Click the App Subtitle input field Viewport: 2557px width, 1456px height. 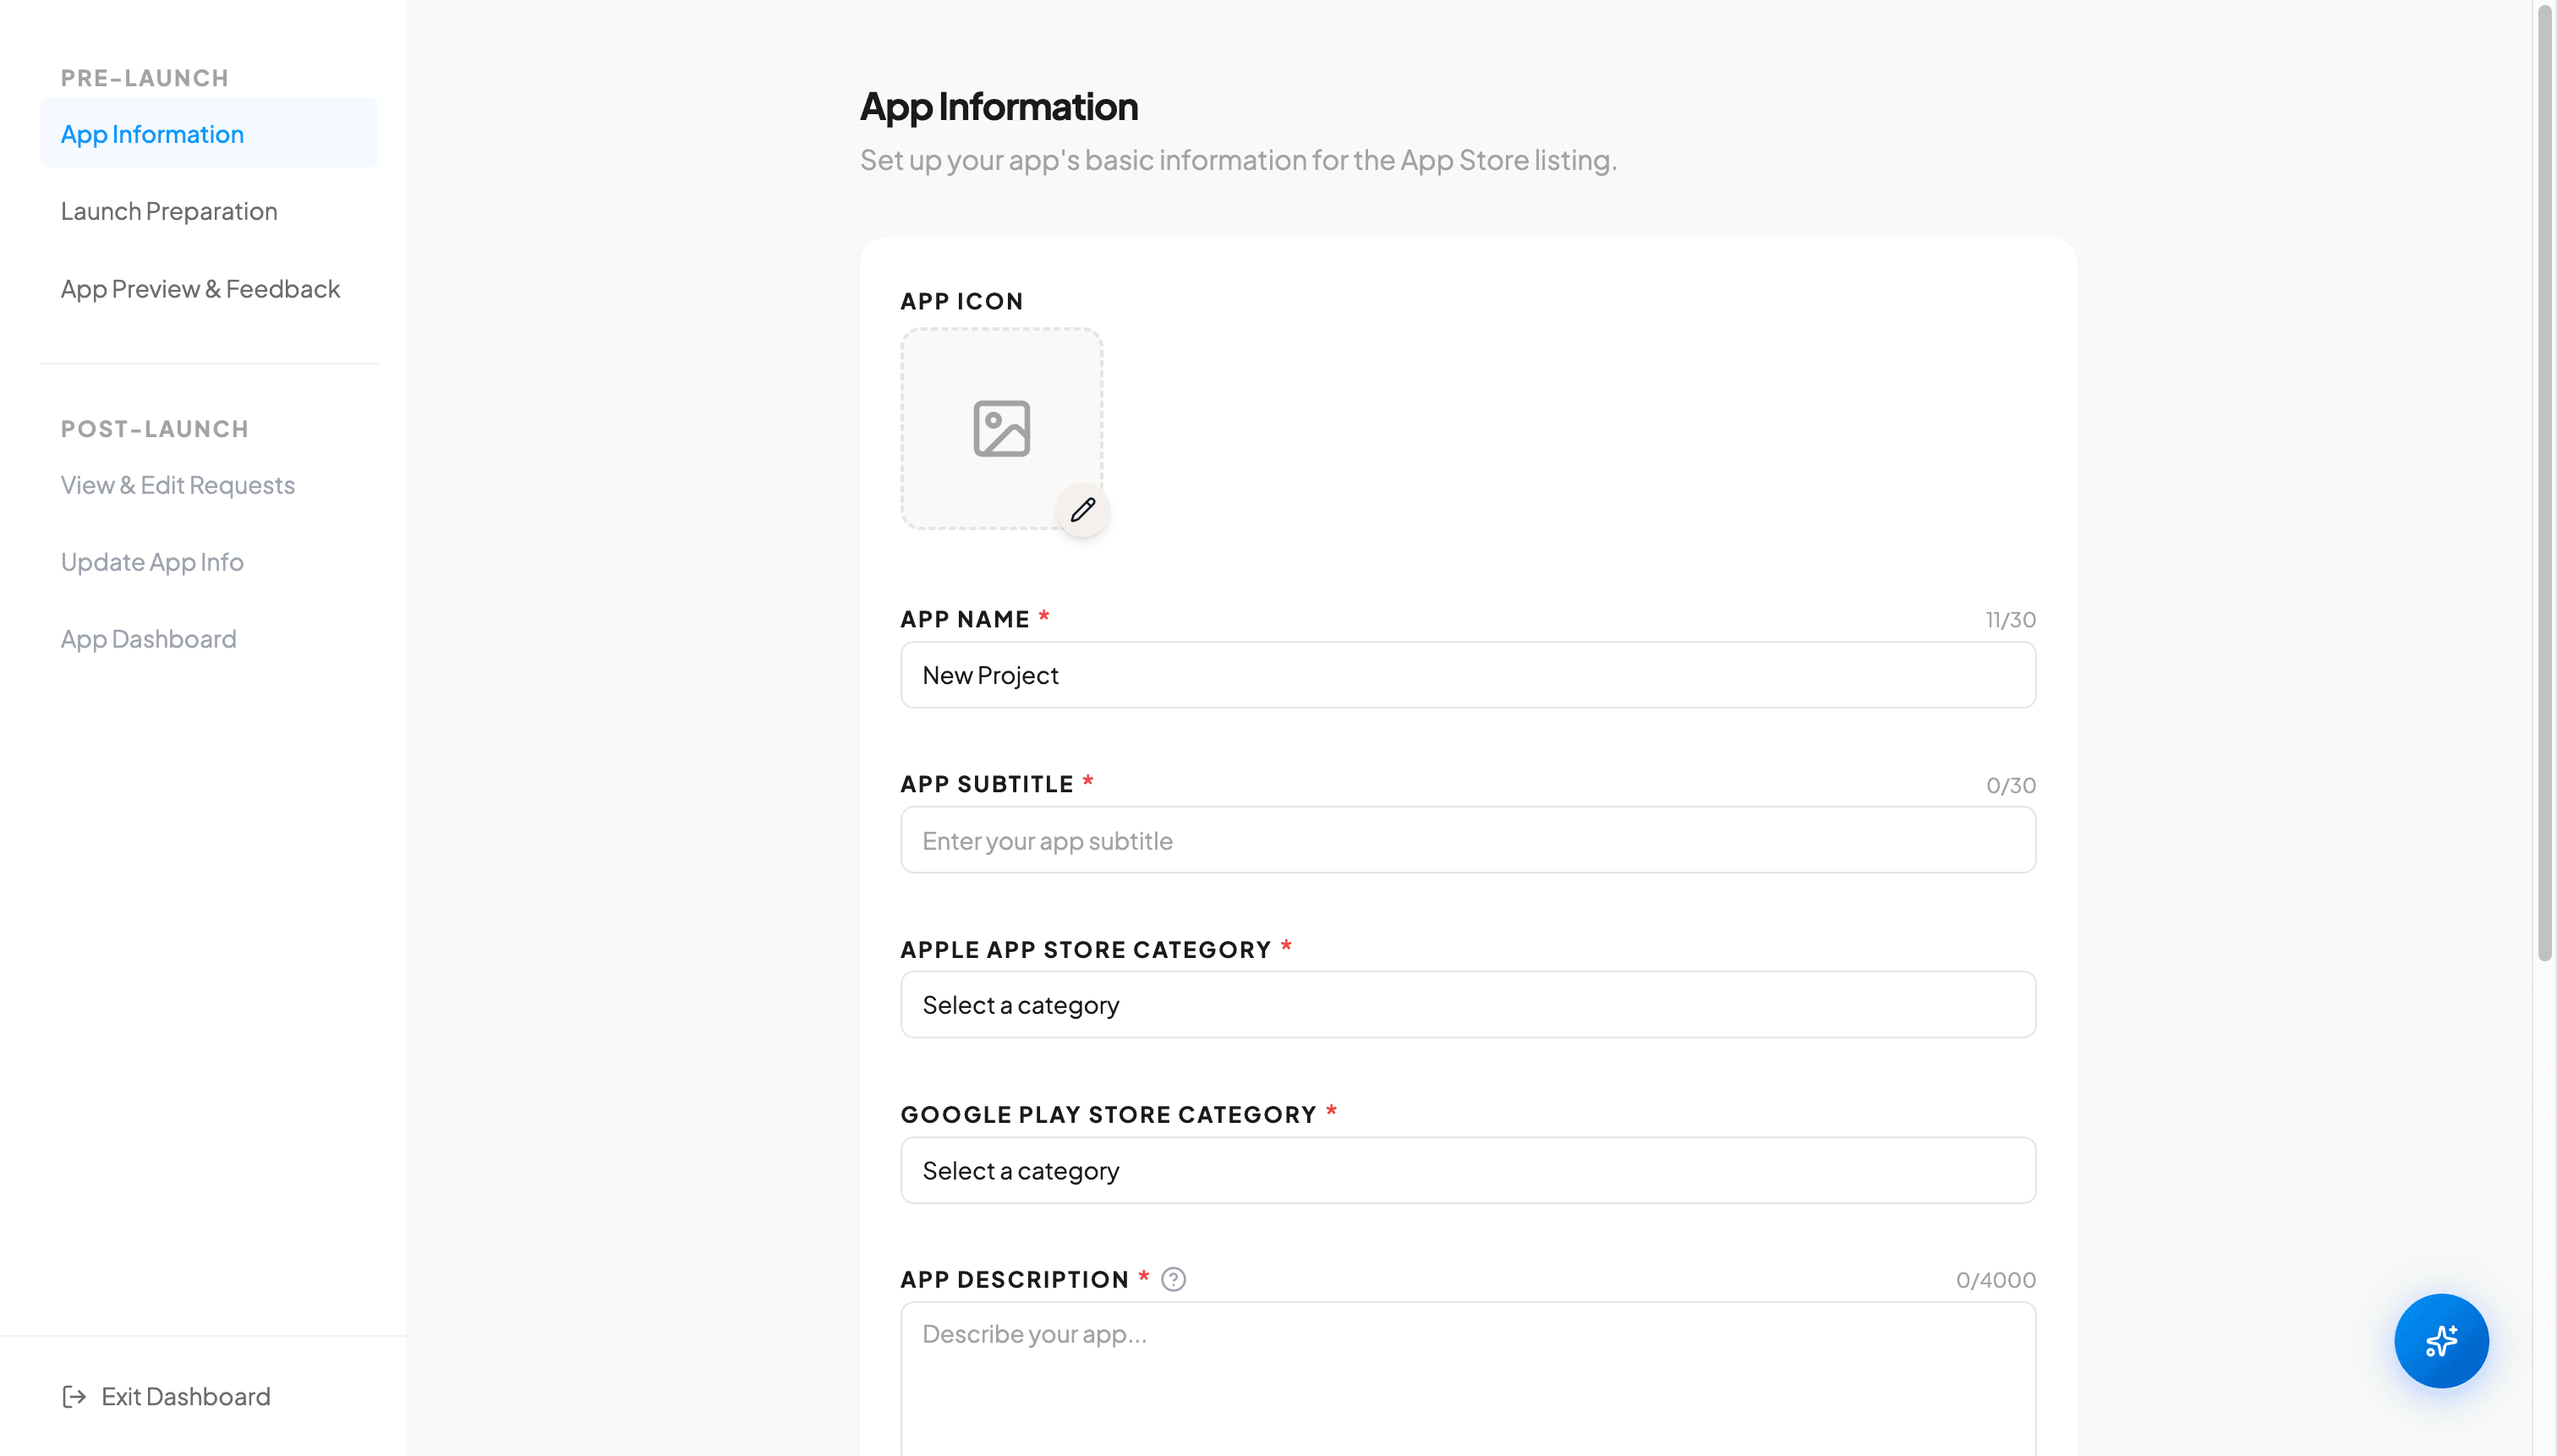pyautogui.click(x=1467, y=840)
